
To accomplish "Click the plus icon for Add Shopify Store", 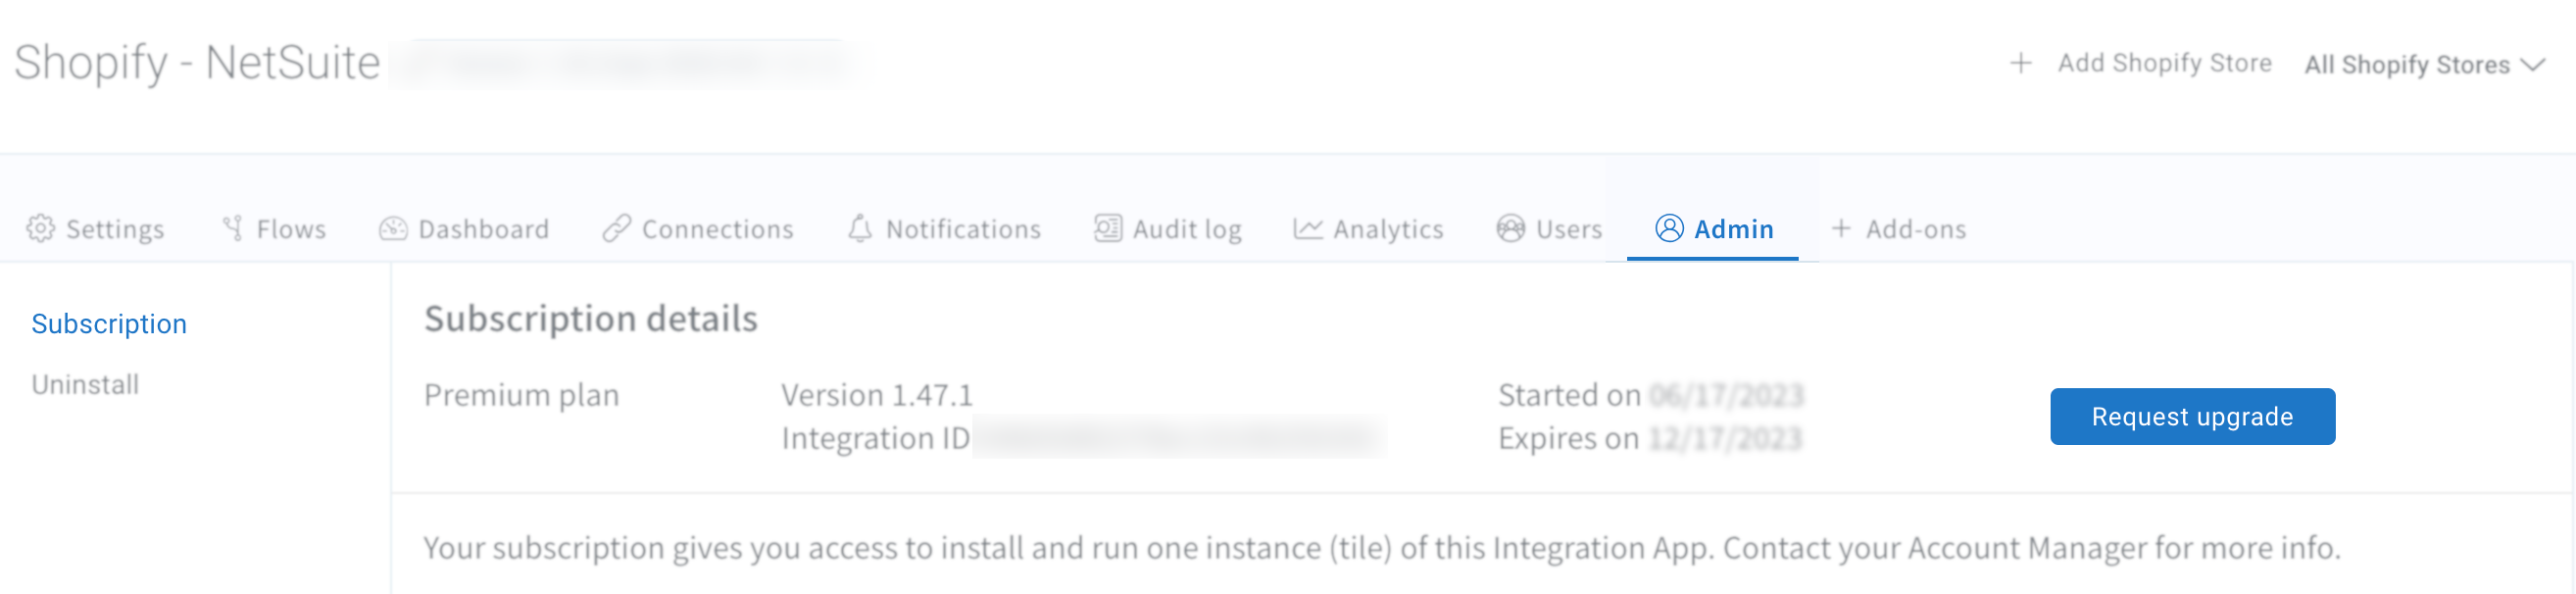I will click(2021, 63).
